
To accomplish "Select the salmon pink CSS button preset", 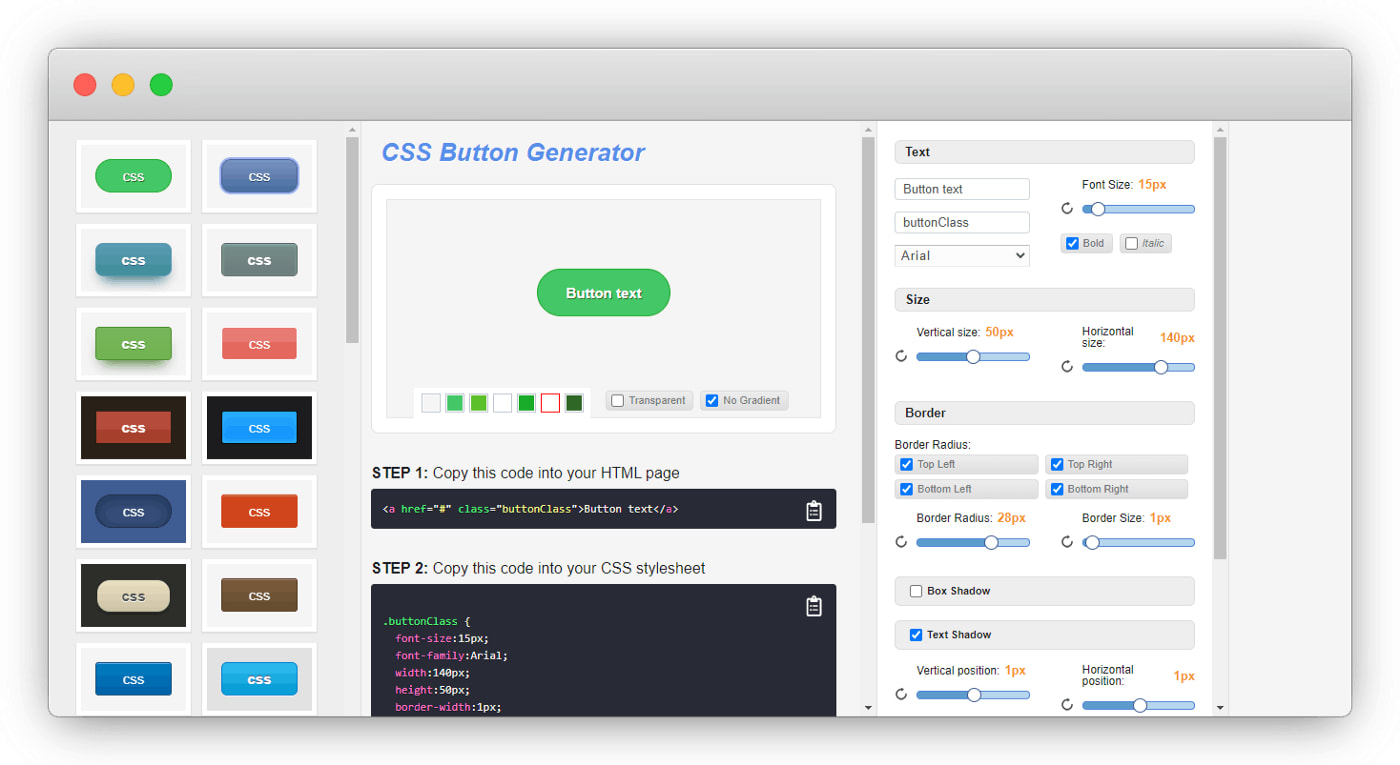I will point(259,344).
